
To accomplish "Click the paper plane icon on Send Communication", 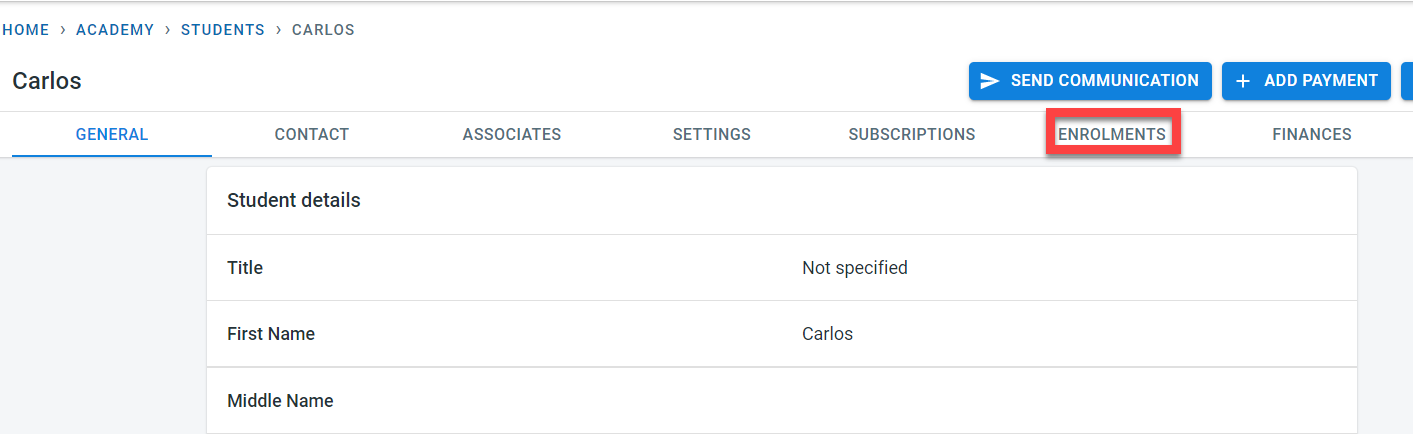I will click(990, 81).
